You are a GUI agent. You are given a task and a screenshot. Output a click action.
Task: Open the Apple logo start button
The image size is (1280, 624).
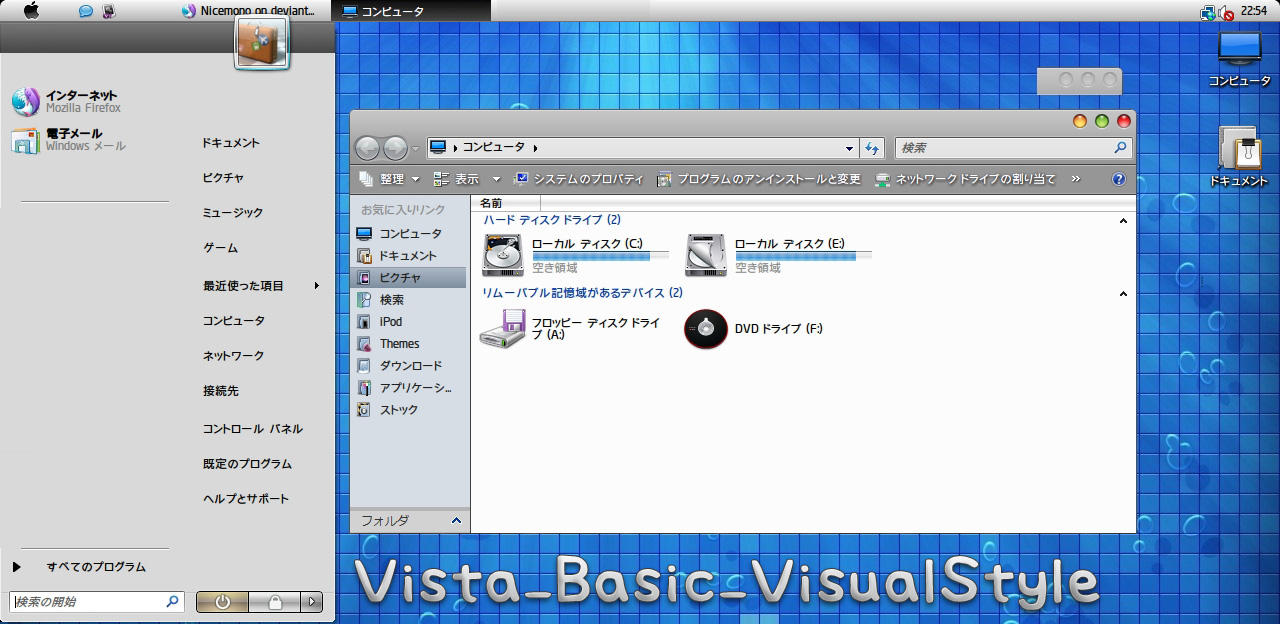pos(31,11)
